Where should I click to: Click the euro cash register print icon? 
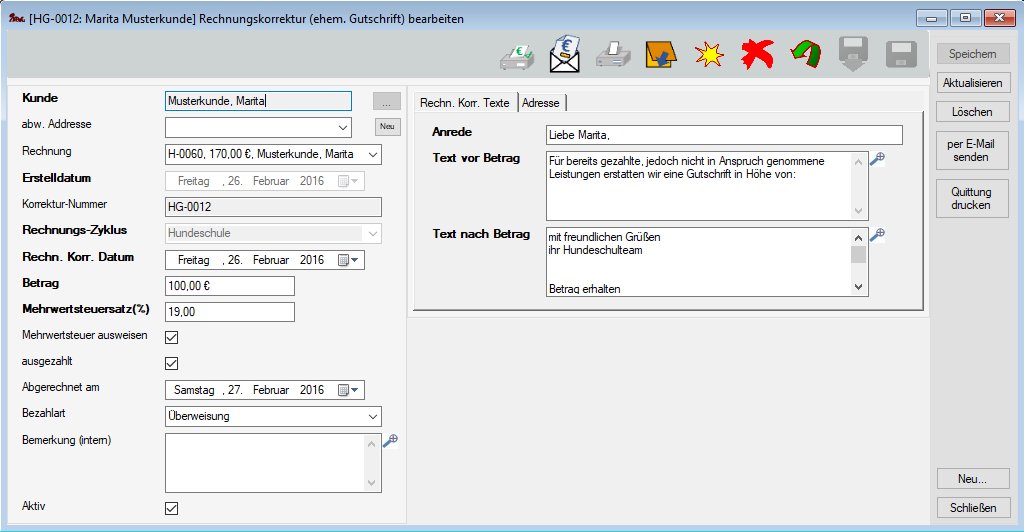(x=518, y=56)
